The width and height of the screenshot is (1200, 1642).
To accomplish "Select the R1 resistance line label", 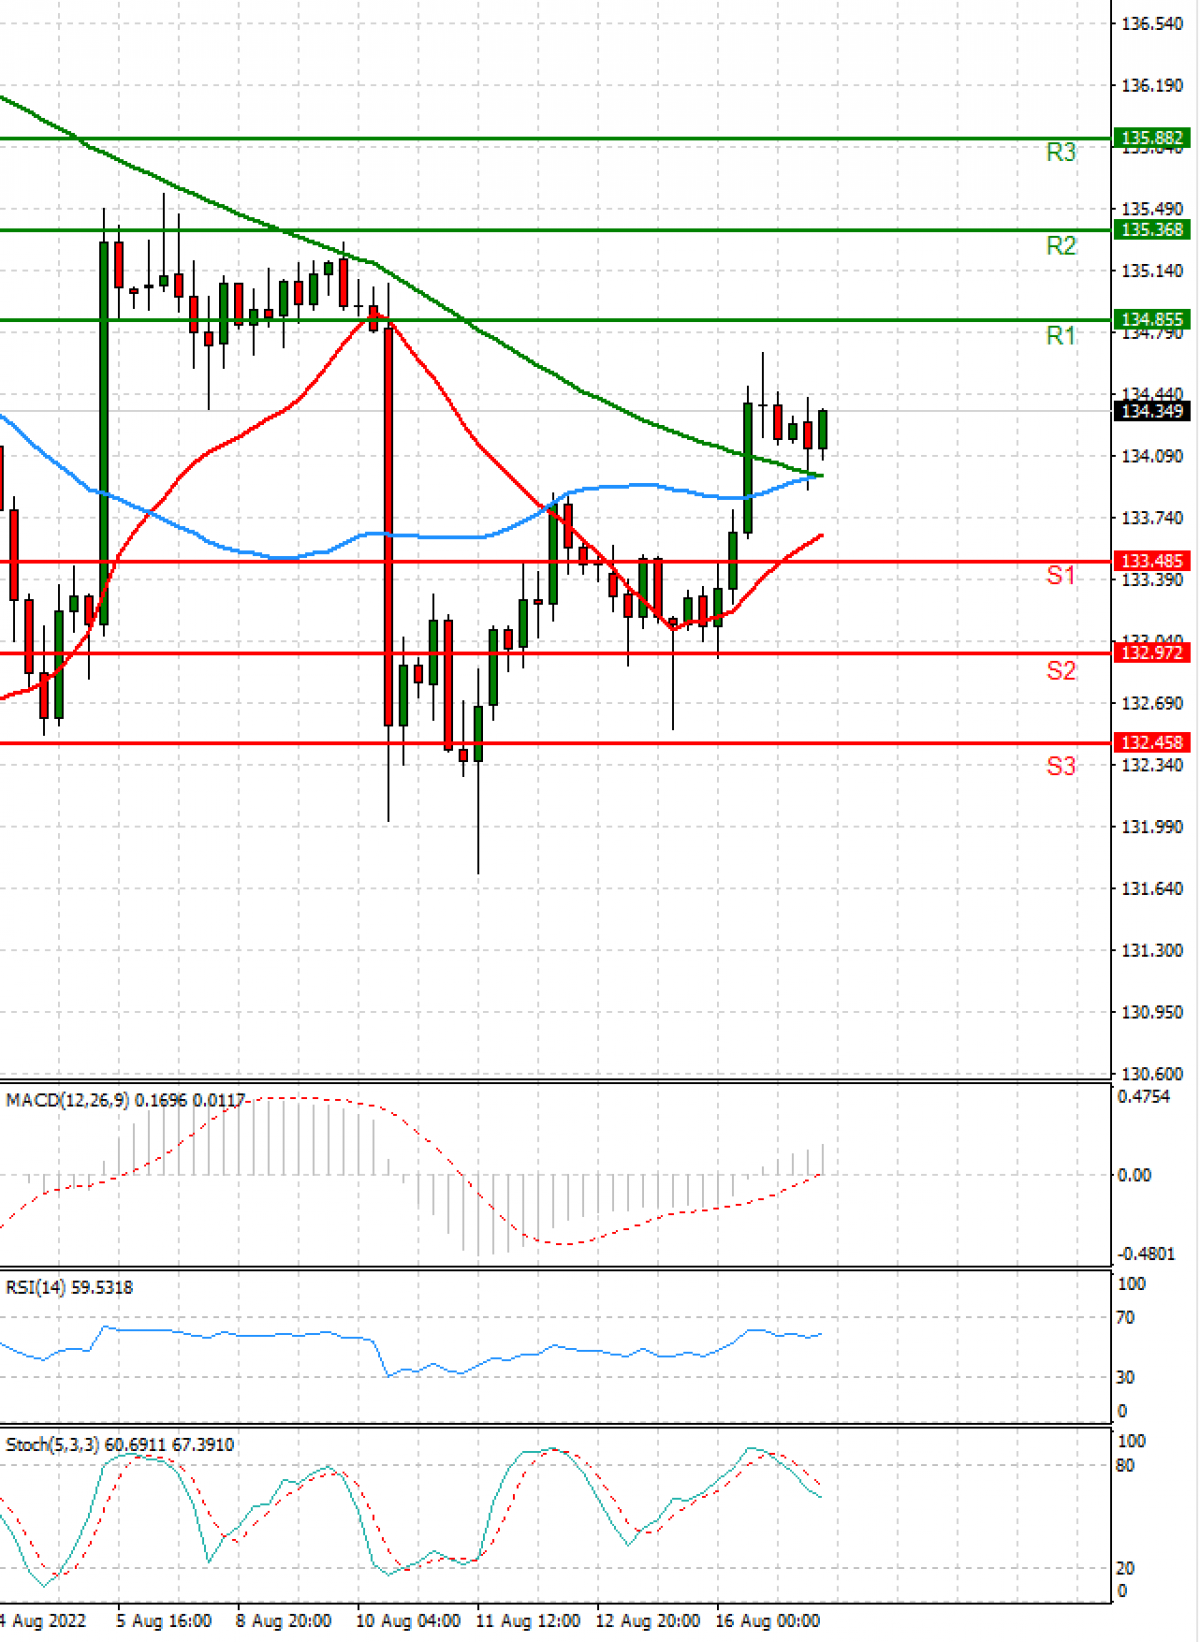I will coord(1060,336).
